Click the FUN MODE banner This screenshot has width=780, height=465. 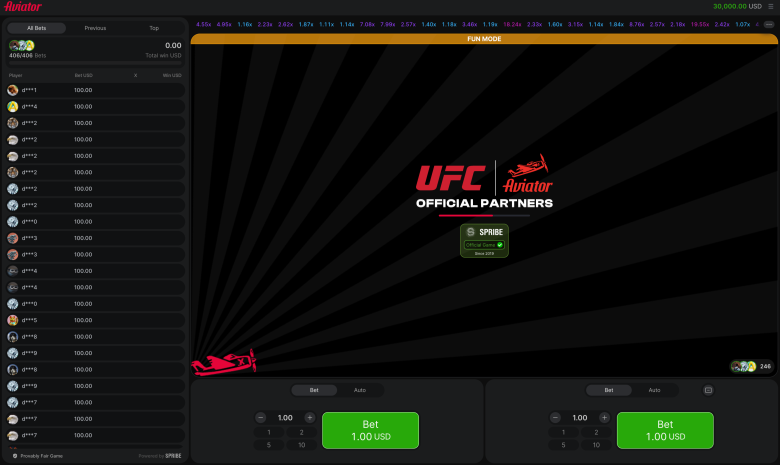coord(484,39)
